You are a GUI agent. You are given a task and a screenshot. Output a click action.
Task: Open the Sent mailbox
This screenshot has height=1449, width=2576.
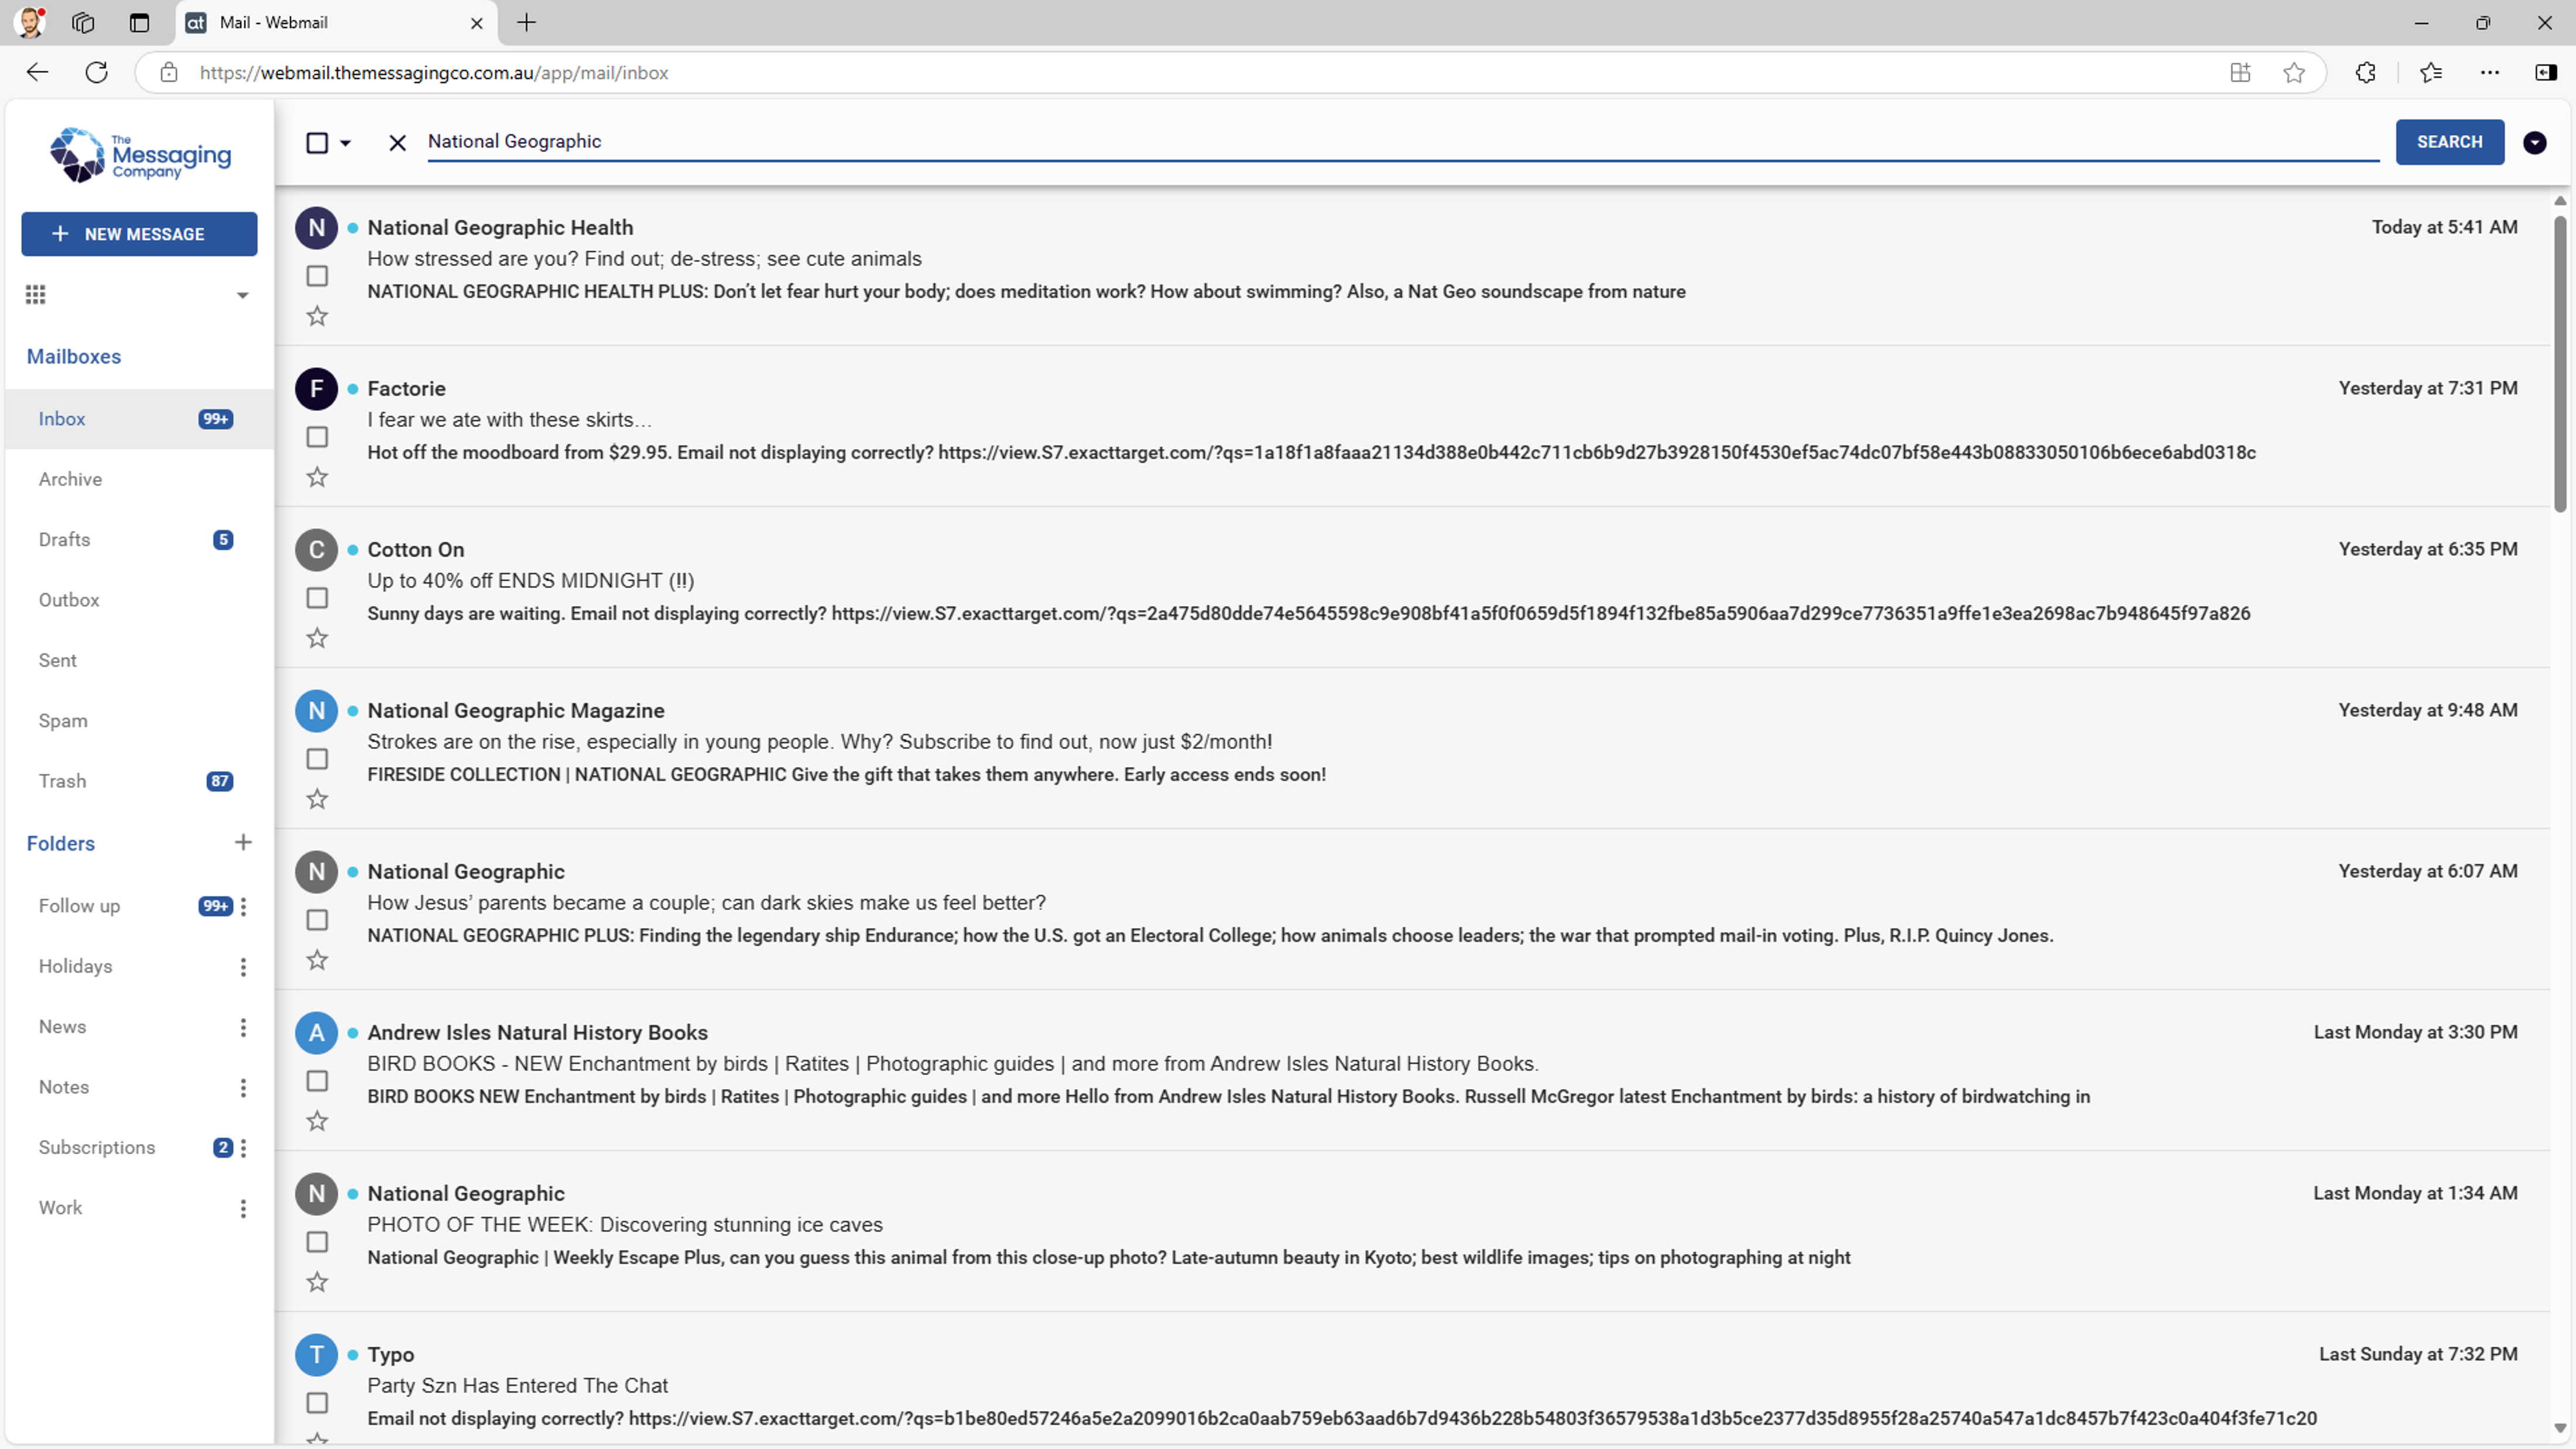click(139, 660)
